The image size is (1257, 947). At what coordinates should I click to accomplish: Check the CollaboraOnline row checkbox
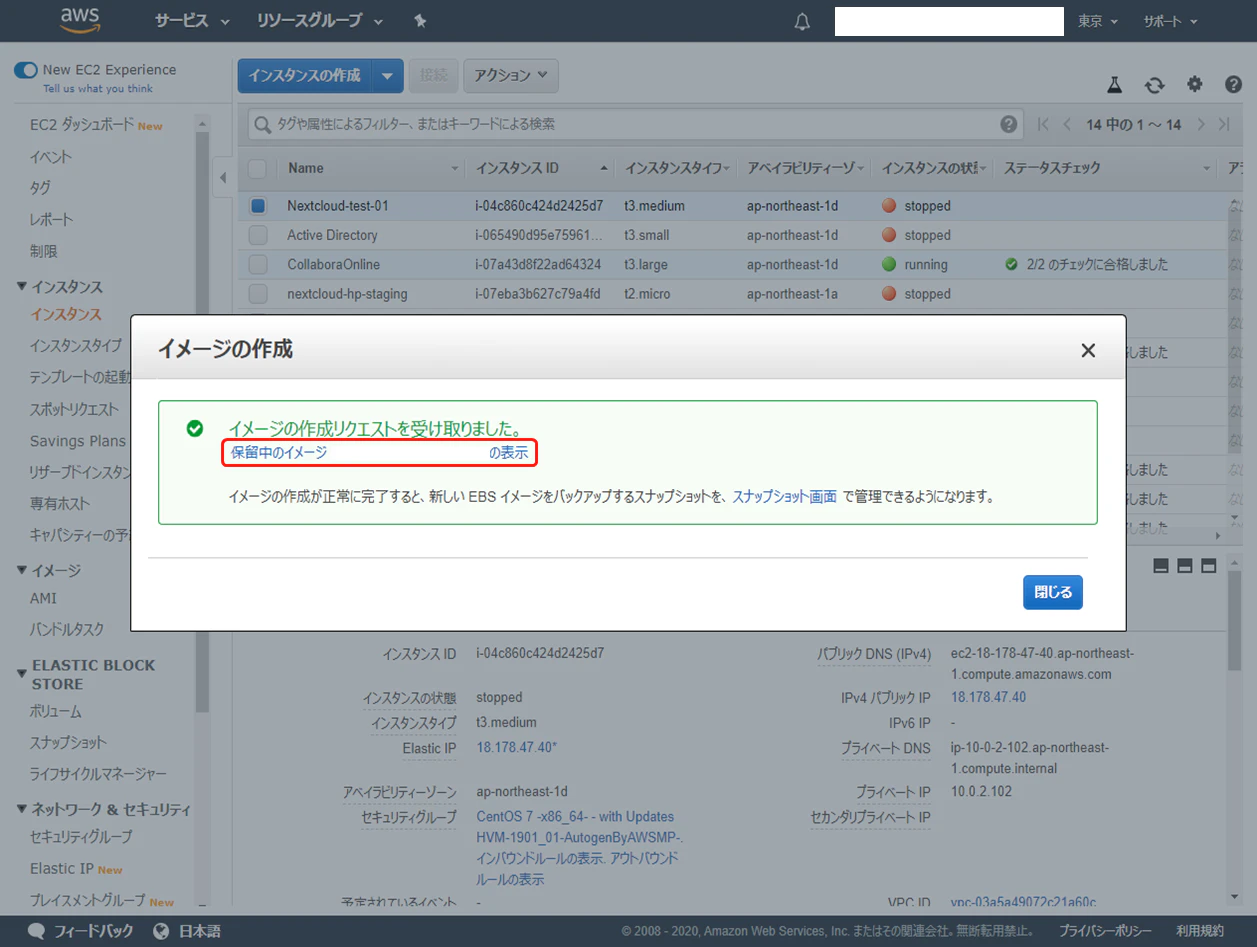[258, 265]
